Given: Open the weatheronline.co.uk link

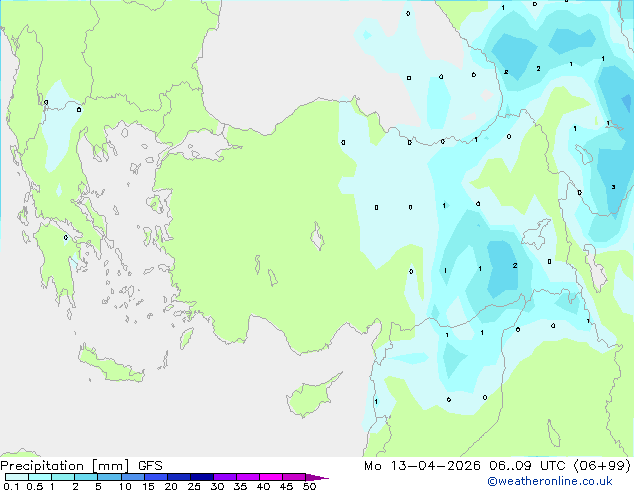Looking at the screenshot, I should tap(550, 481).
